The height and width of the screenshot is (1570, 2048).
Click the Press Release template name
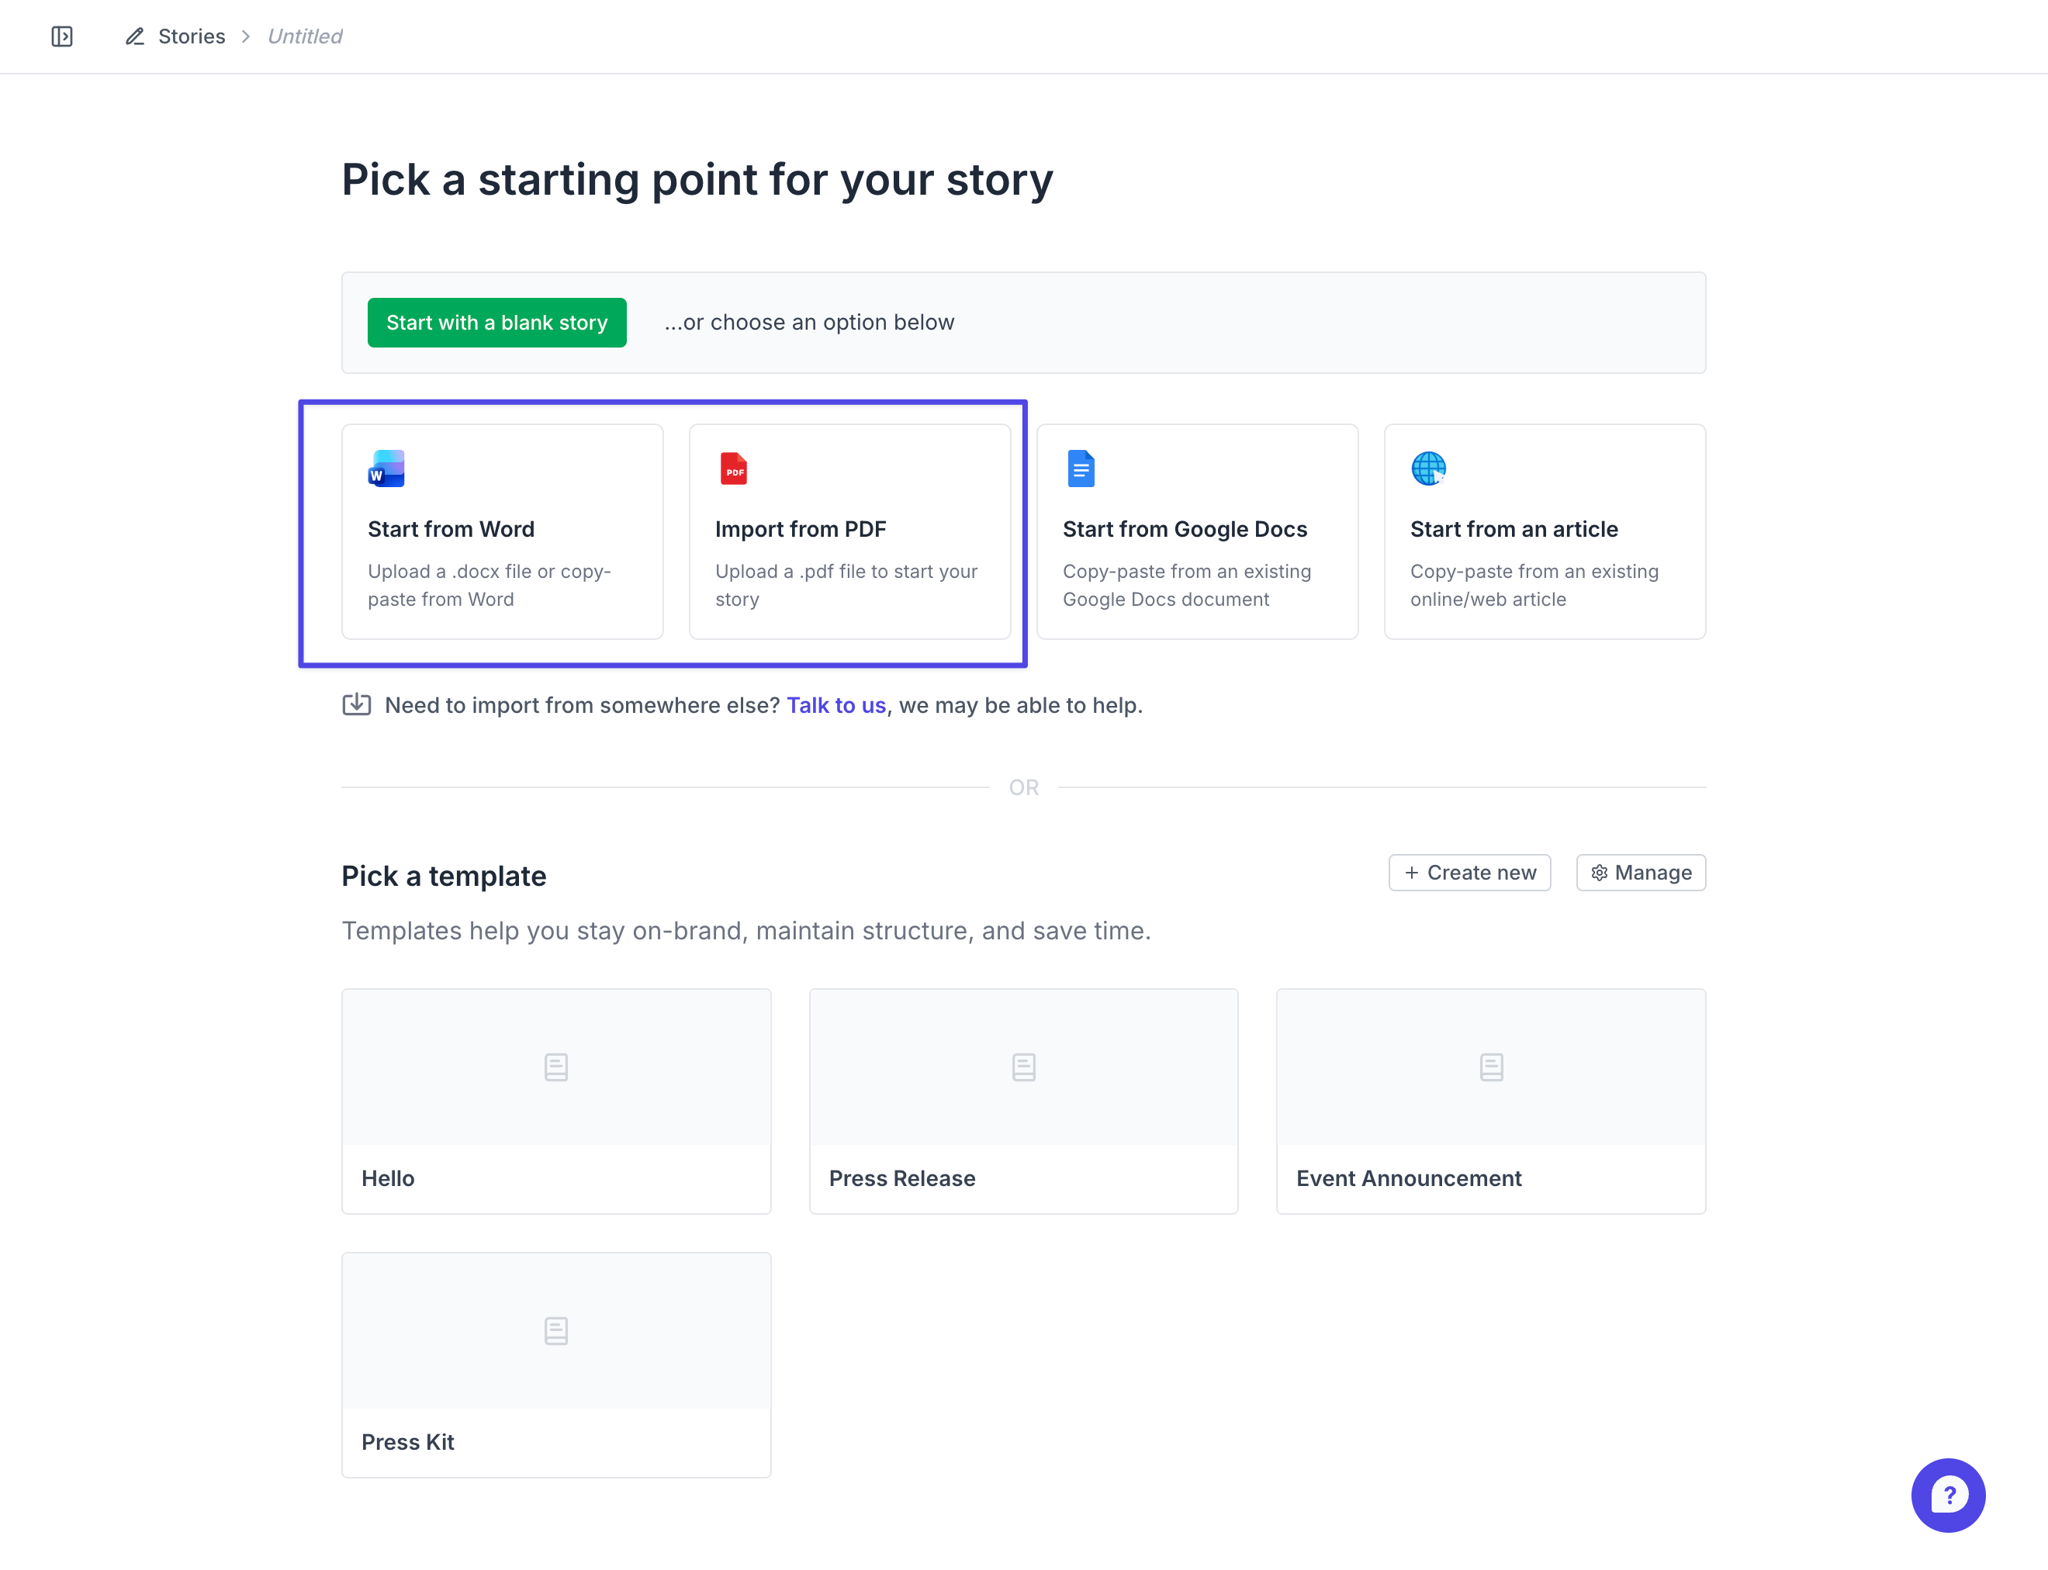pos(902,1178)
